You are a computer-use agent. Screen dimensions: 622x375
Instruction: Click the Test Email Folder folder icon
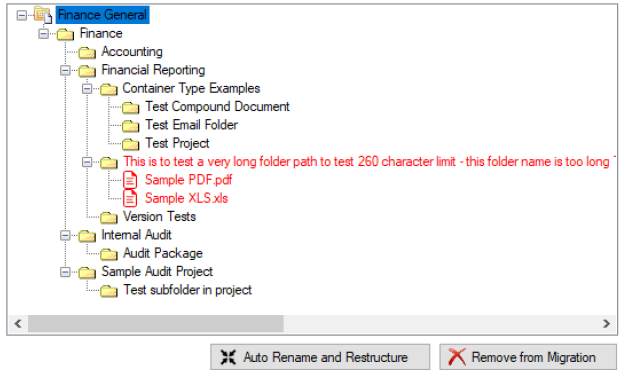[x=131, y=126]
